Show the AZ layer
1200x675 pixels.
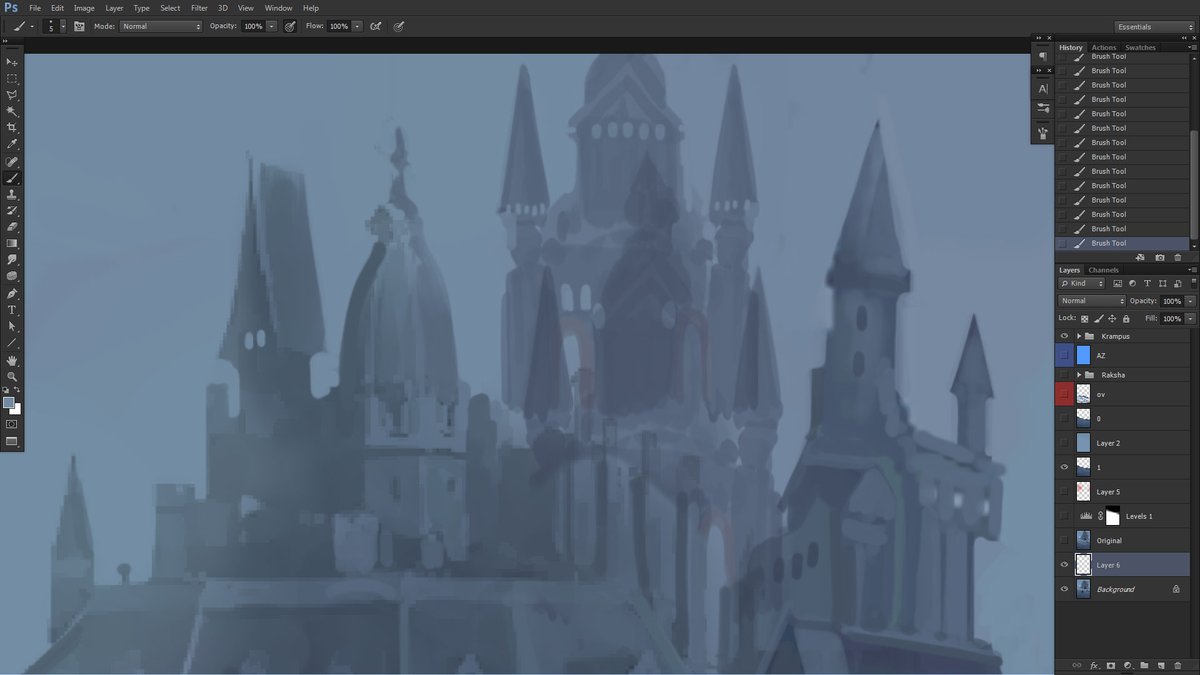[1064, 355]
